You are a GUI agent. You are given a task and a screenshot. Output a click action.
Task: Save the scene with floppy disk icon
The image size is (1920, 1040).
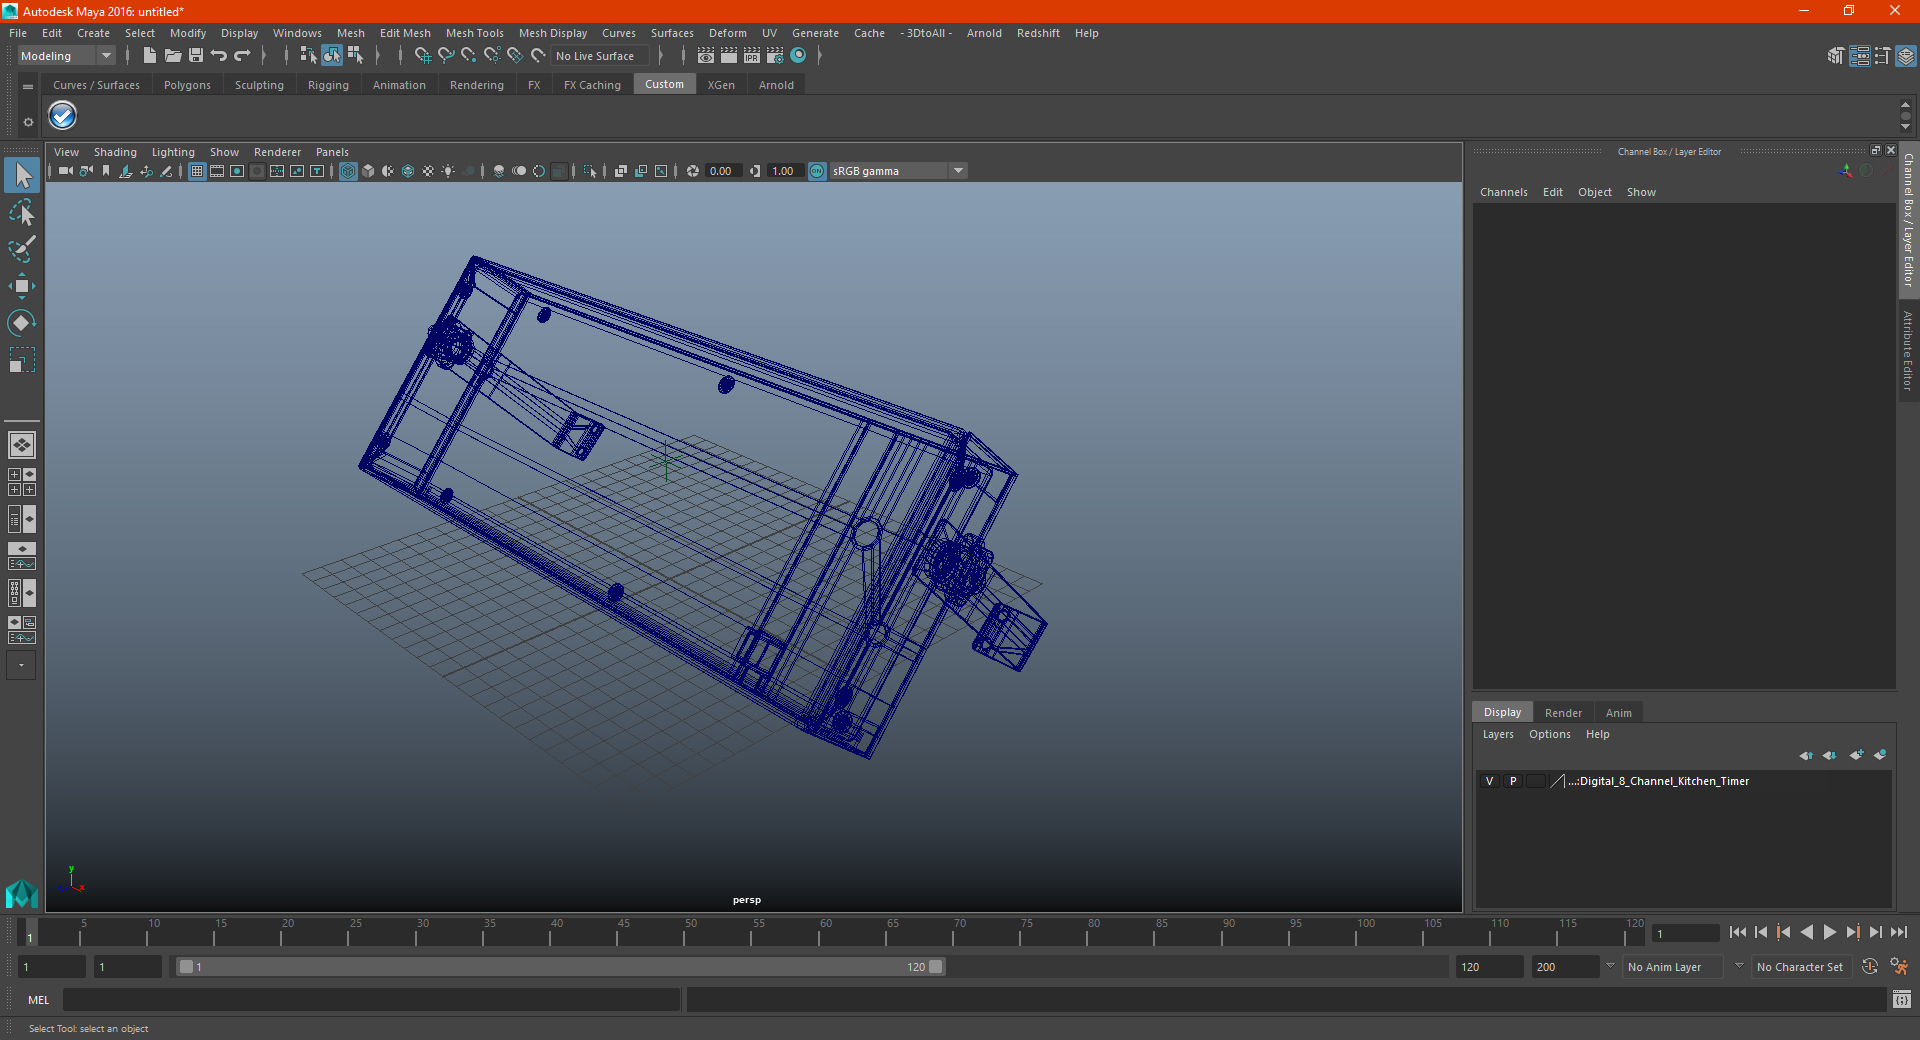196,56
